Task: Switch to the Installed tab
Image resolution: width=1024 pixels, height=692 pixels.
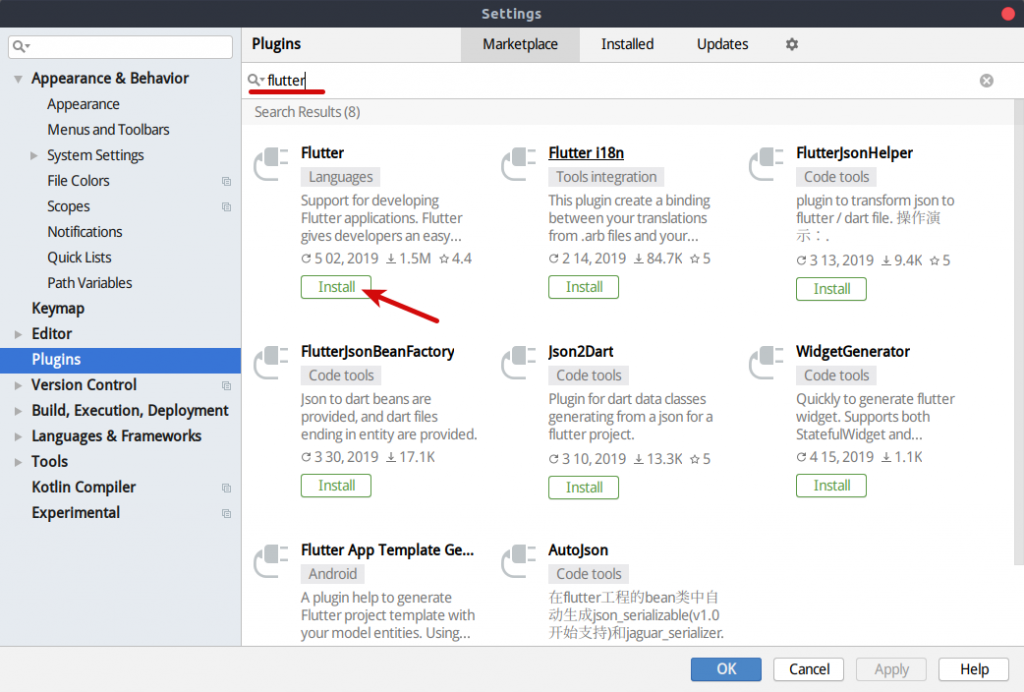Action: (627, 44)
